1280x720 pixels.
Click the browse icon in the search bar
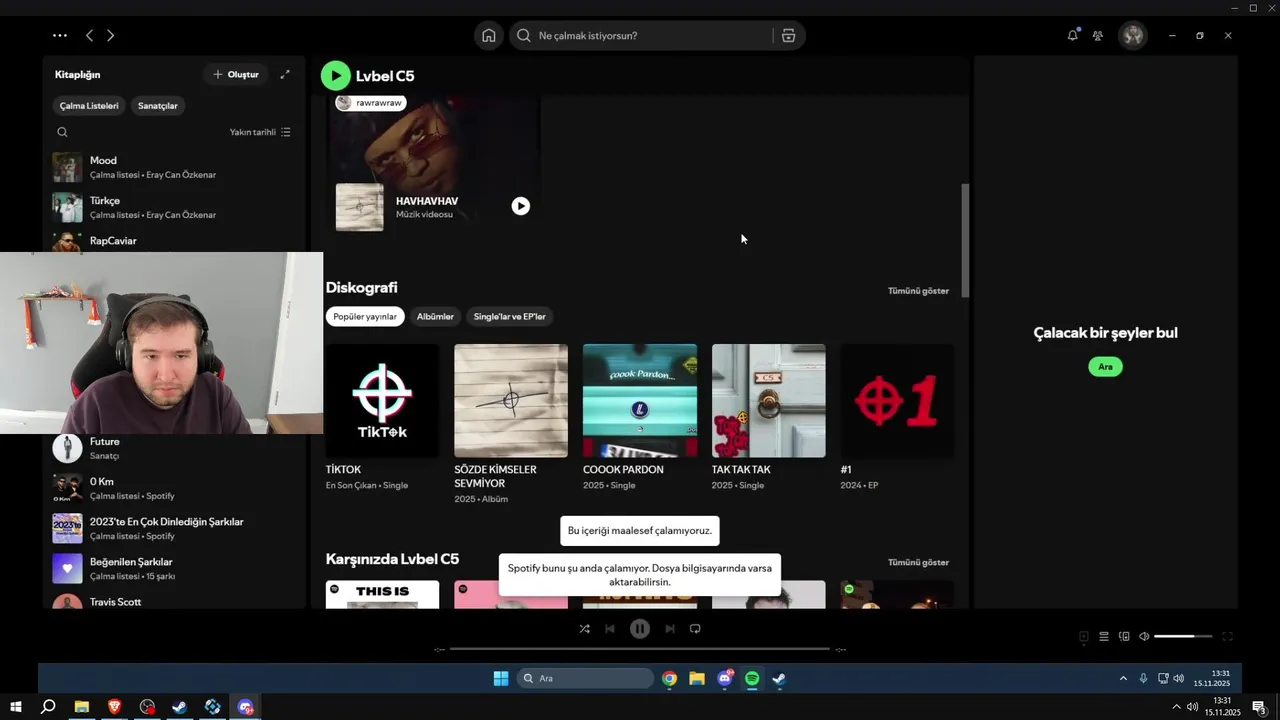point(788,35)
